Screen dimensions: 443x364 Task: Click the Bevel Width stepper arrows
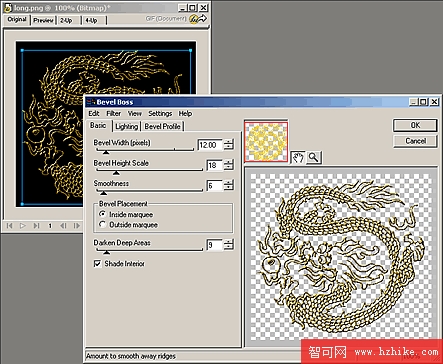tap(229, 145)
